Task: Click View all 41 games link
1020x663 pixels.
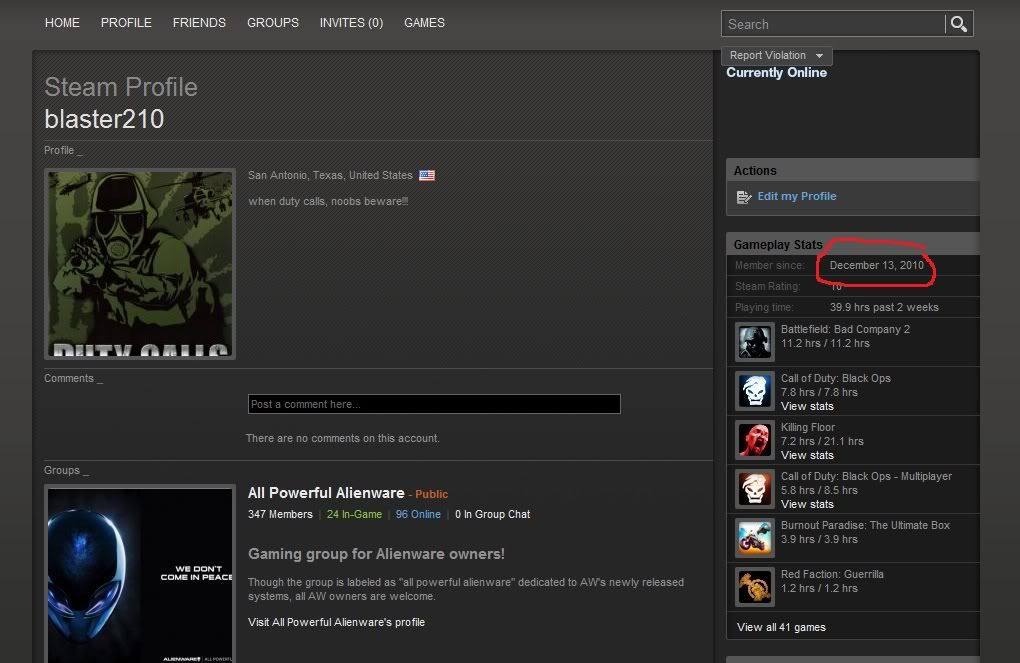Action: point(781,627)
